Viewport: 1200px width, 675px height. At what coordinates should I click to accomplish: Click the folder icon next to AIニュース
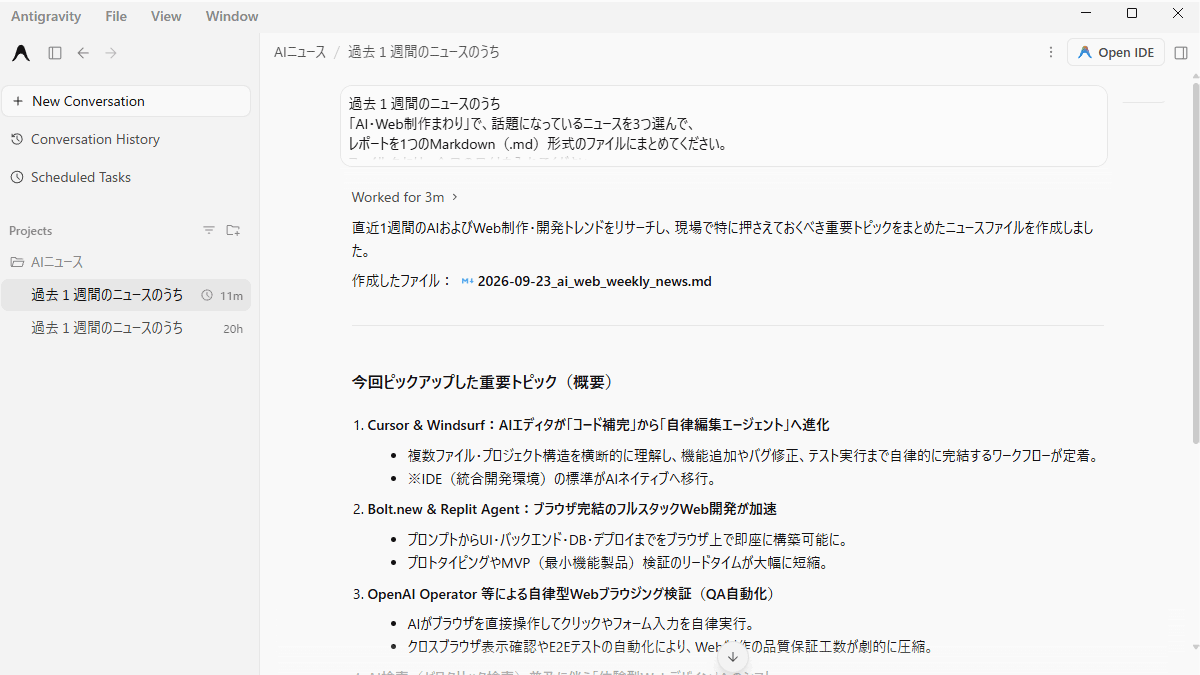[x=17, y=262]
